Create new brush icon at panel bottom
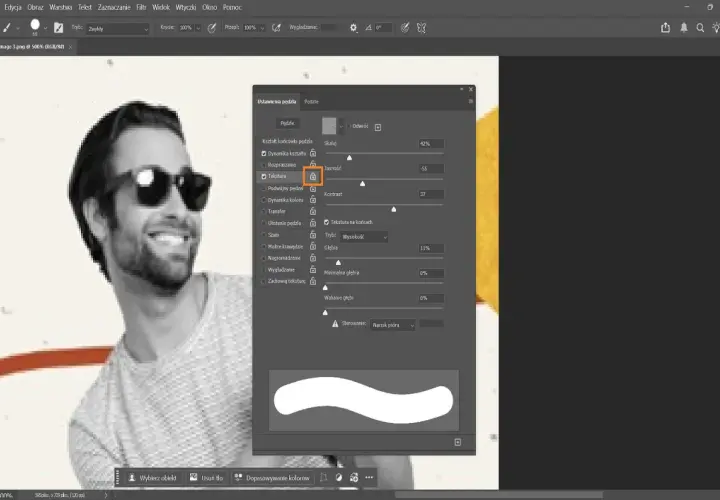The width and height of the screenshot is (720, 500). pos(458,442)
